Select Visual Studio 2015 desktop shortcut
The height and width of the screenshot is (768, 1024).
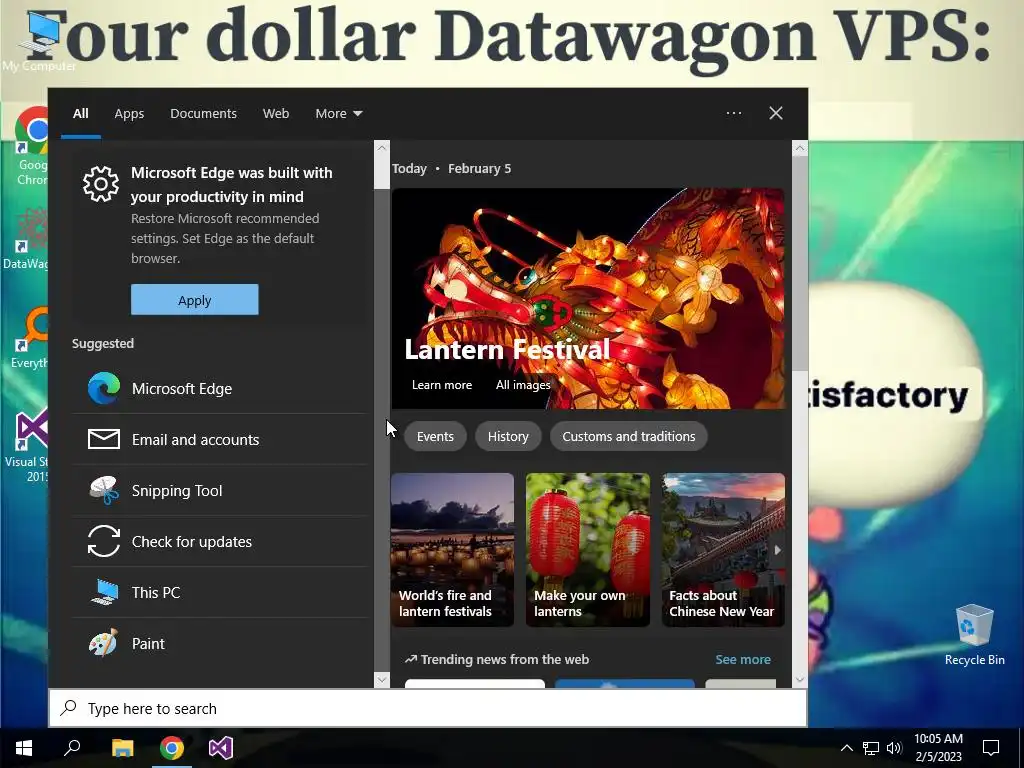pyautogui.click(x=26, y=447)
